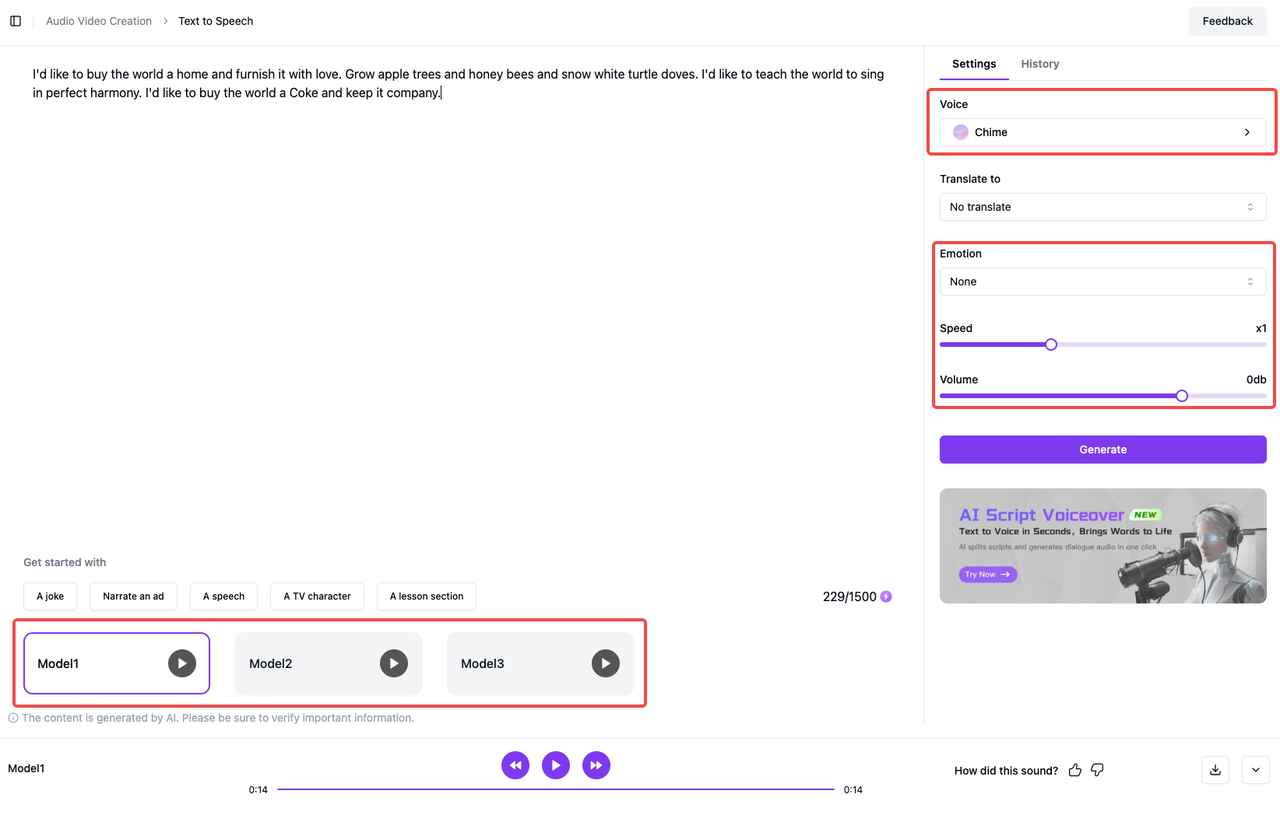Toggle the sidebar panel icon
This screenshot has height=822, width=1280.
15,21
